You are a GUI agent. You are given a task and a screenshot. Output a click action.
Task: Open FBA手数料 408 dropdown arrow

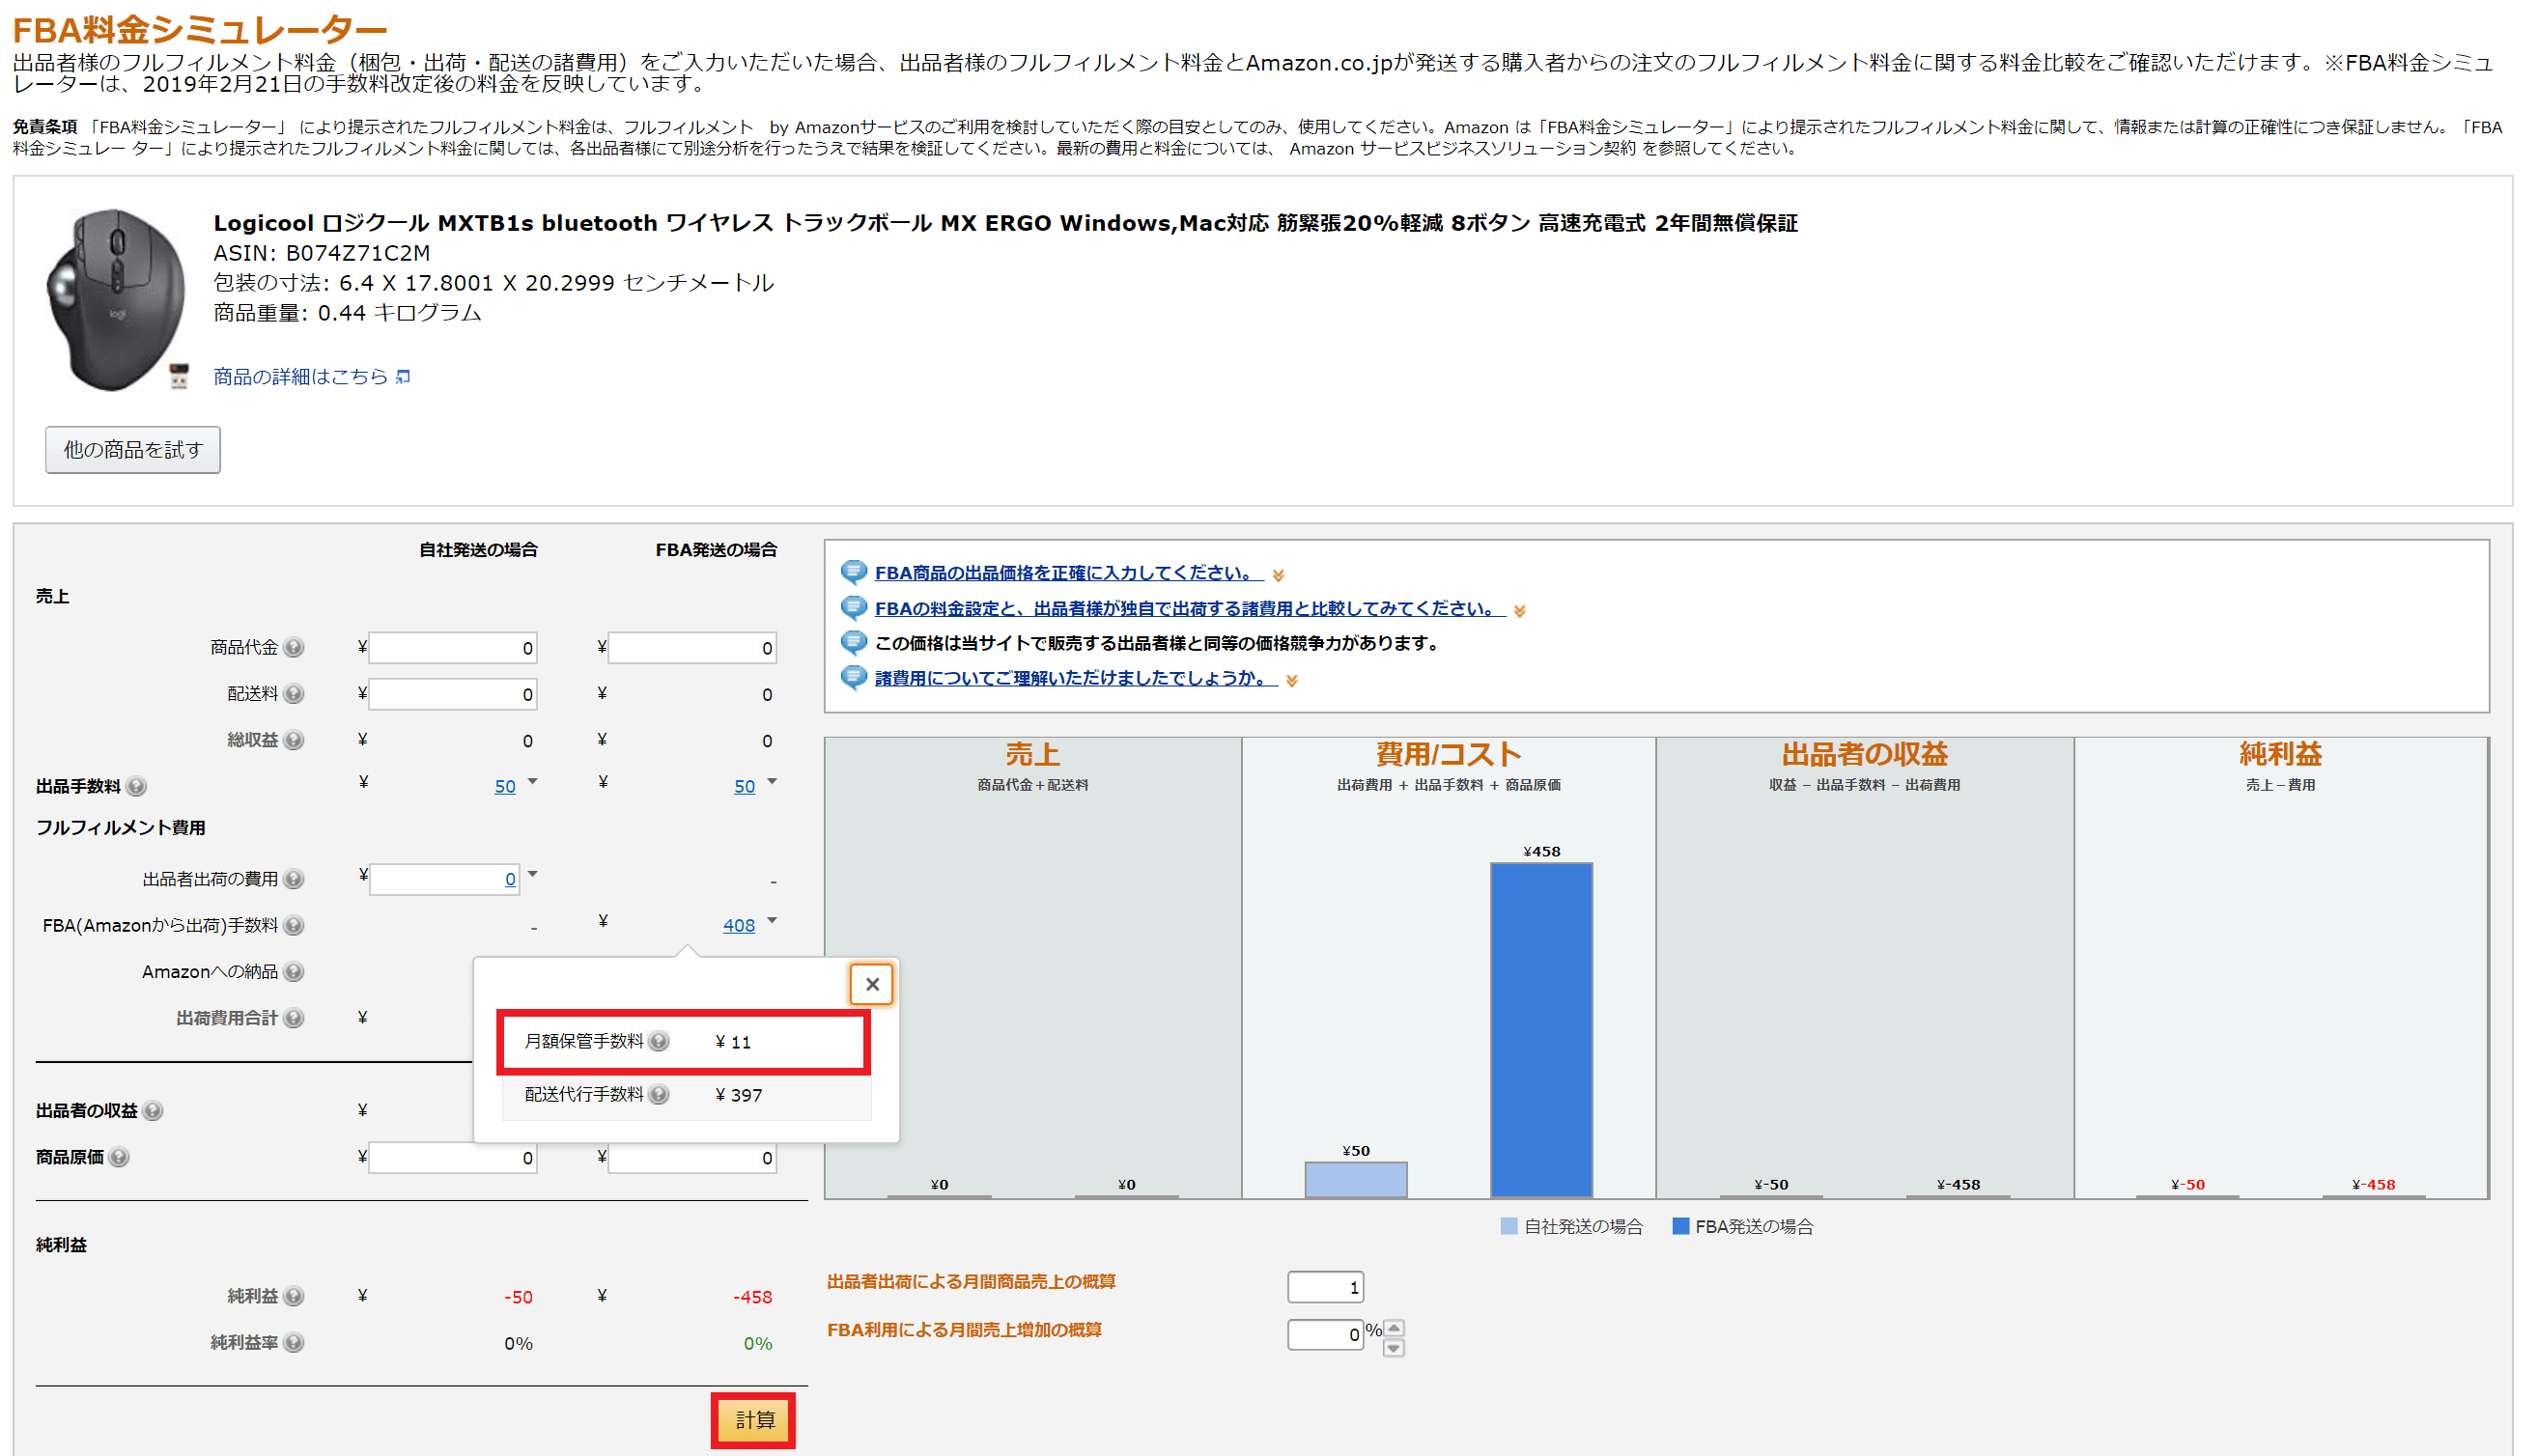tap(773, 921)
